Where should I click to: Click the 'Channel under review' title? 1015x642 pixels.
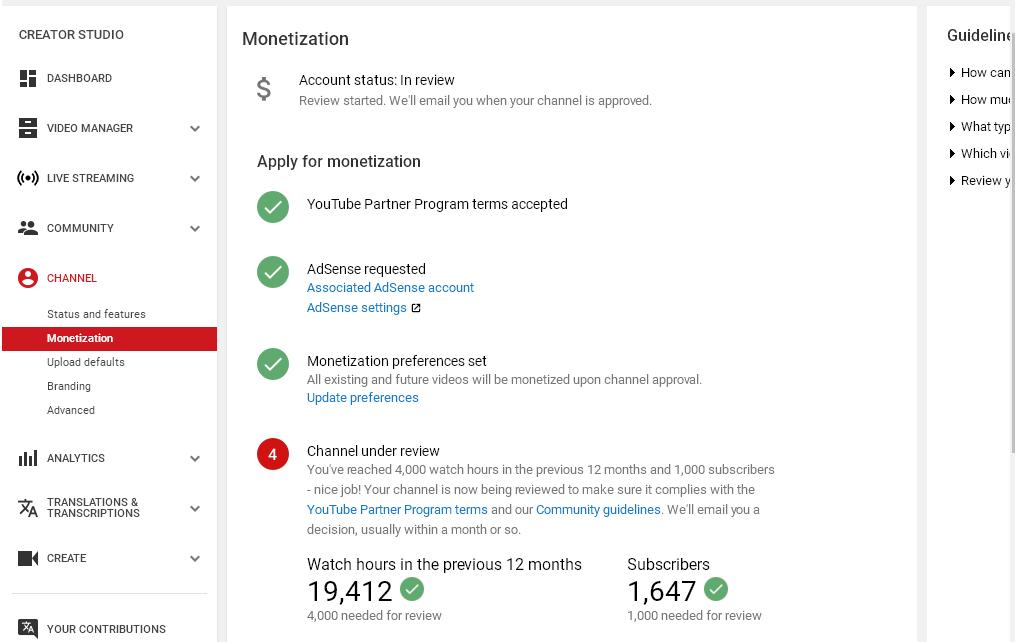[x=374, y=451]
